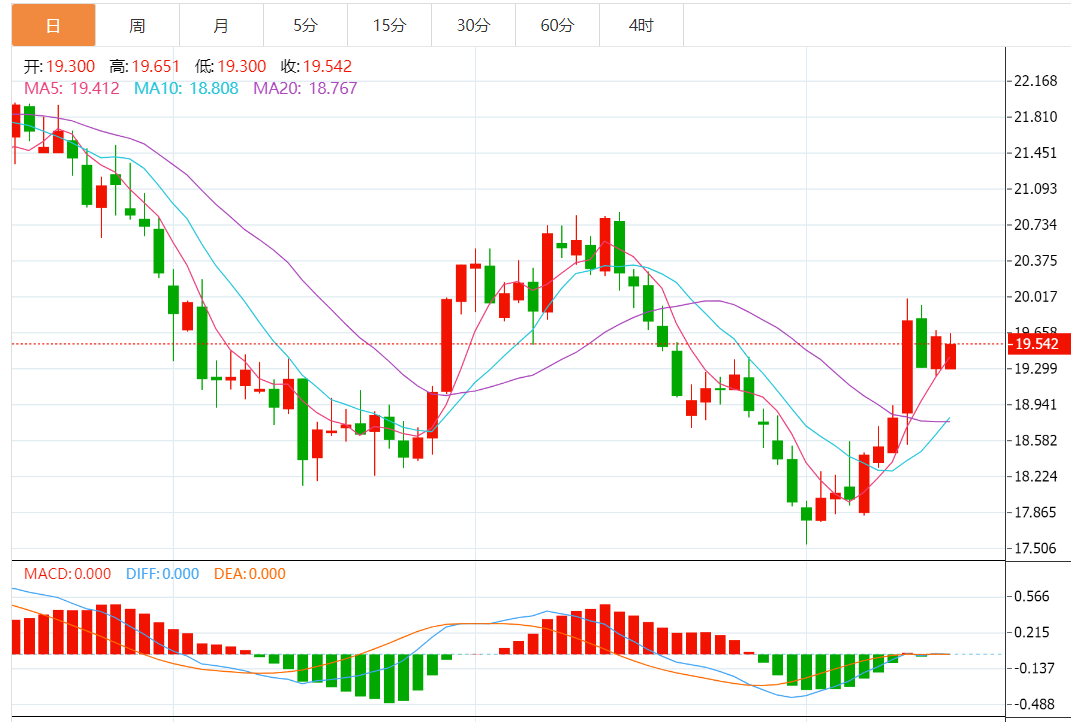Click the 0.566 MACD axis label
This screenshot has height=722, width=1071.
1031,596
